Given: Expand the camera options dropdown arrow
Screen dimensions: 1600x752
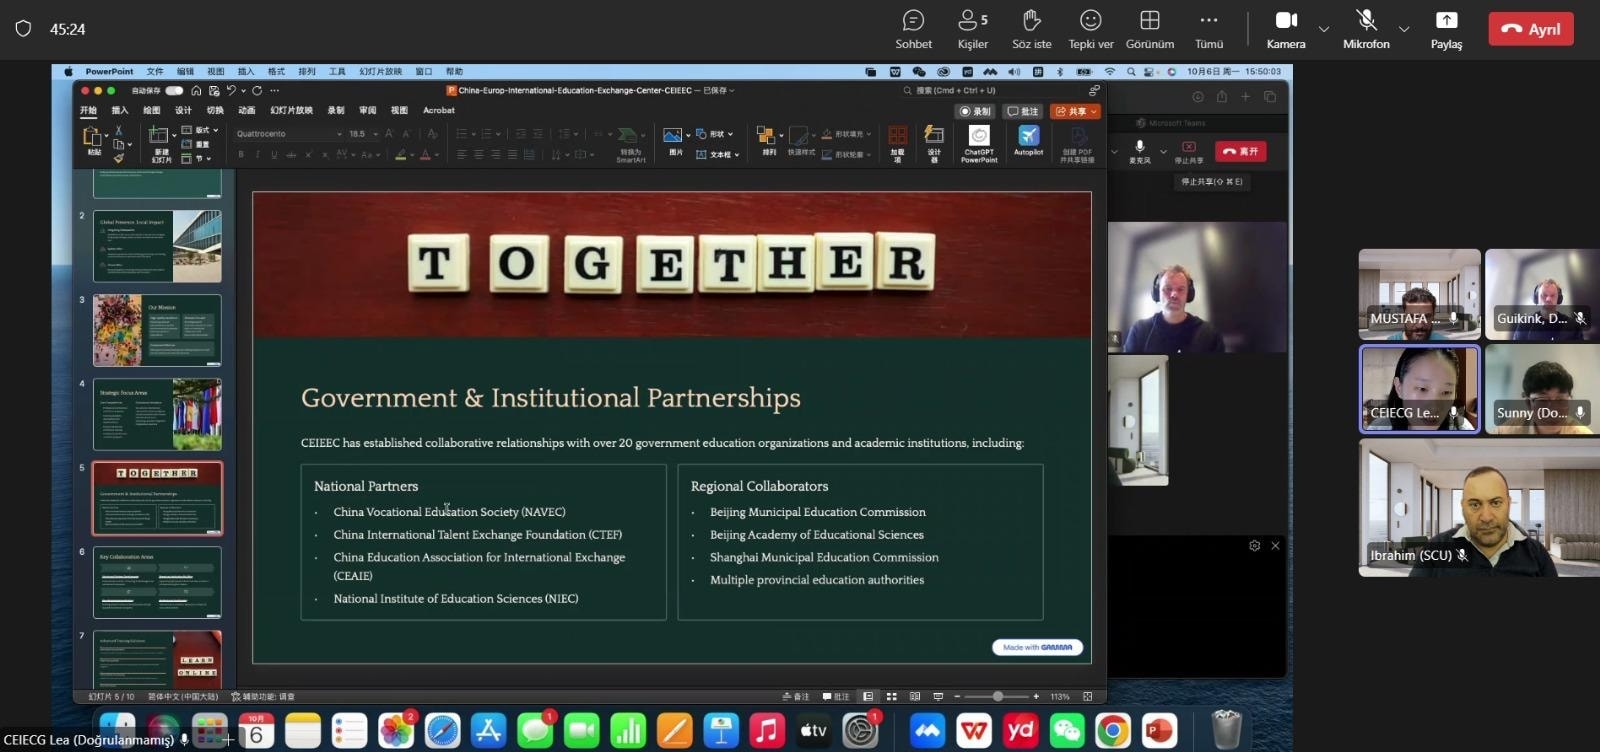Looking at the screenshot, I should [1324, 29].
